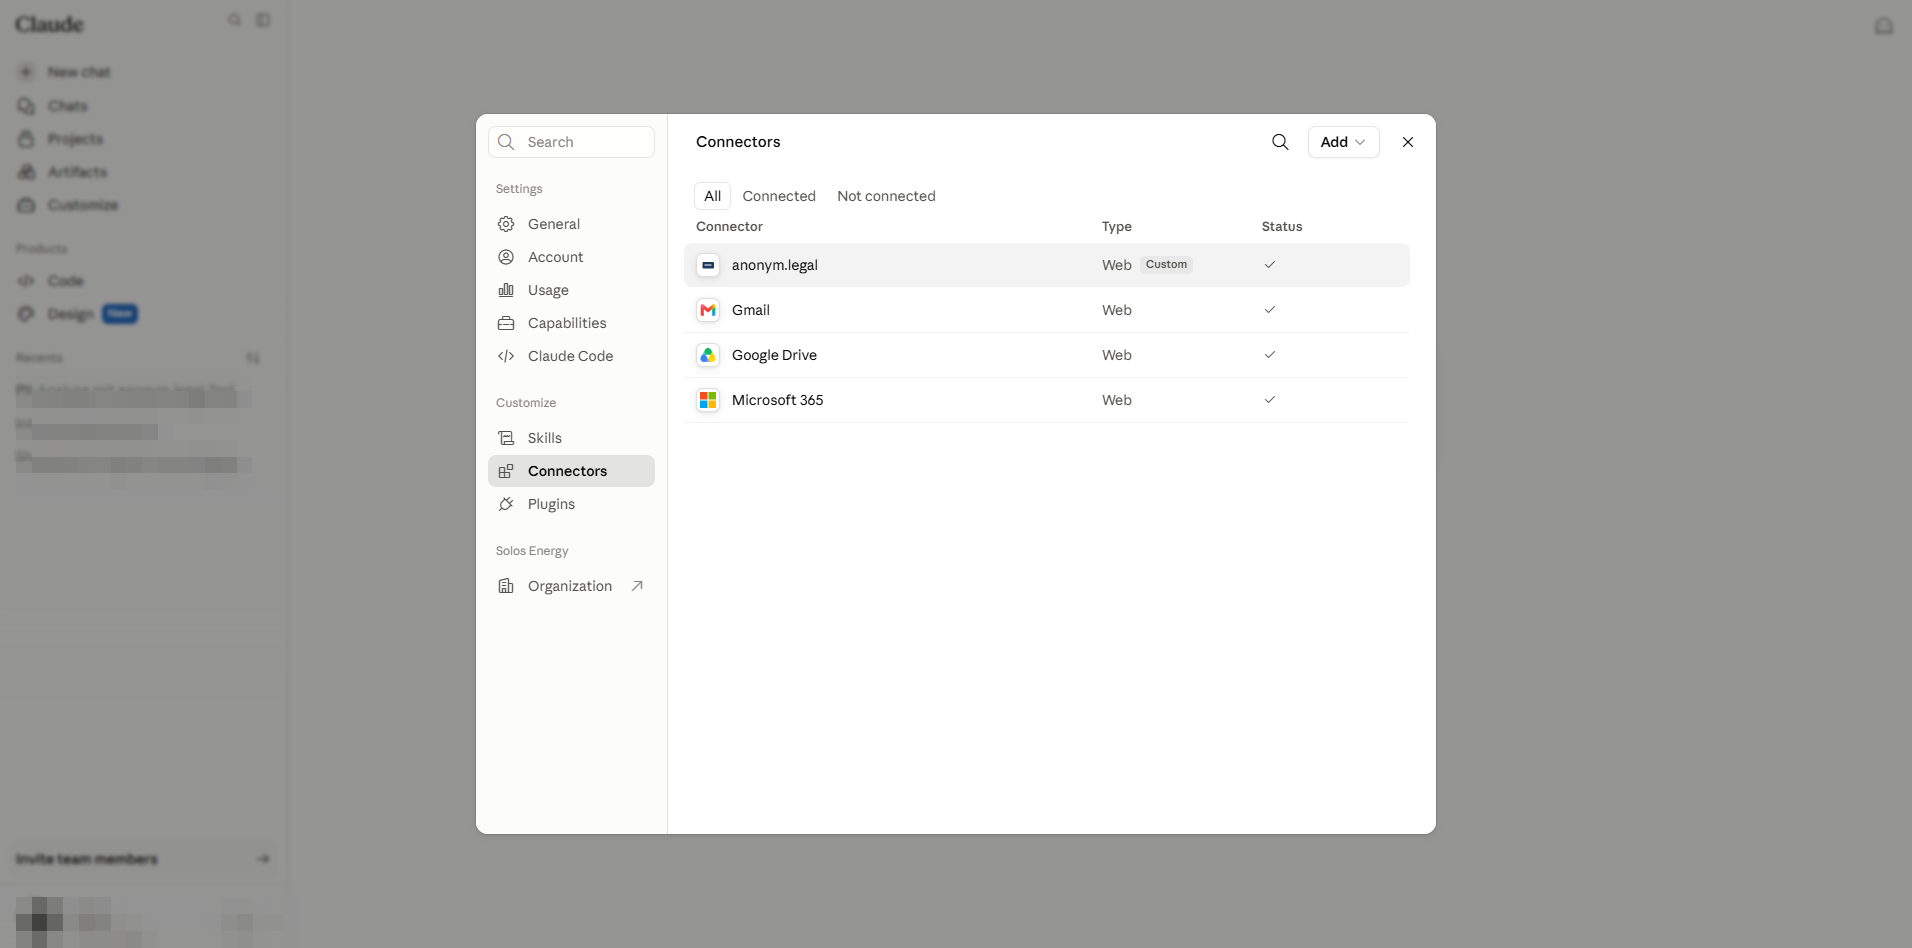Open Claude Code settings
This screenshot has width=1912, height=948.
point(571,356)
